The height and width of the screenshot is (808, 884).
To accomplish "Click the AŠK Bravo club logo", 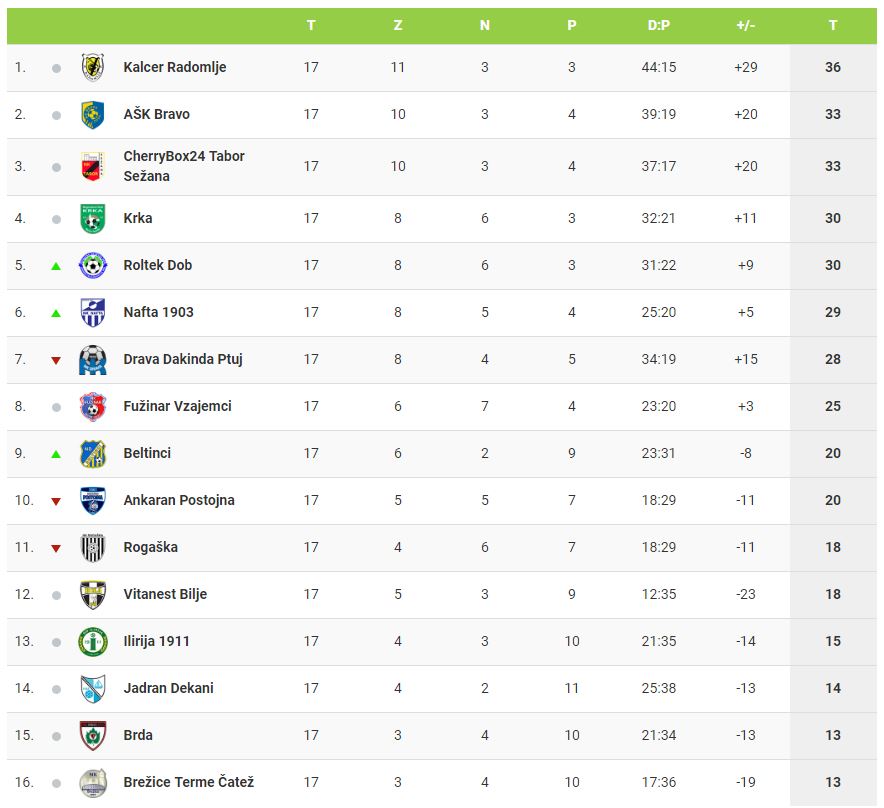I will [x=93, y=114].
